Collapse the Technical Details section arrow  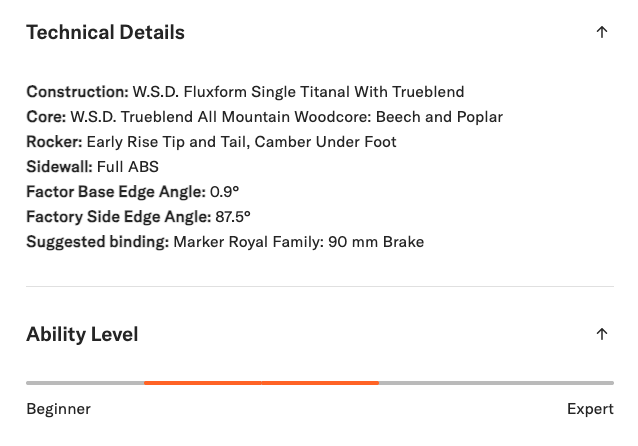click(x=601, y=32)
